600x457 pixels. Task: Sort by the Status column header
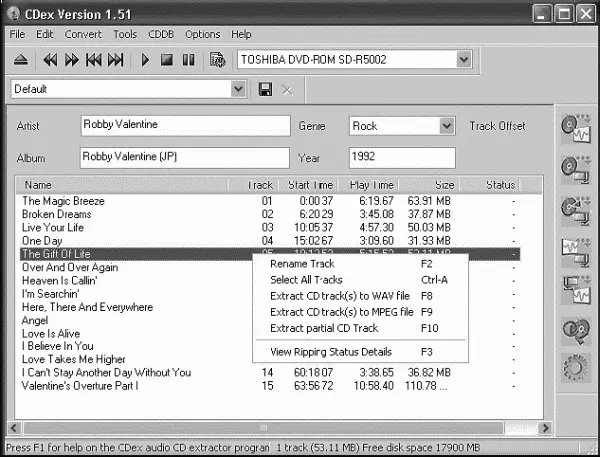point(490,185)
